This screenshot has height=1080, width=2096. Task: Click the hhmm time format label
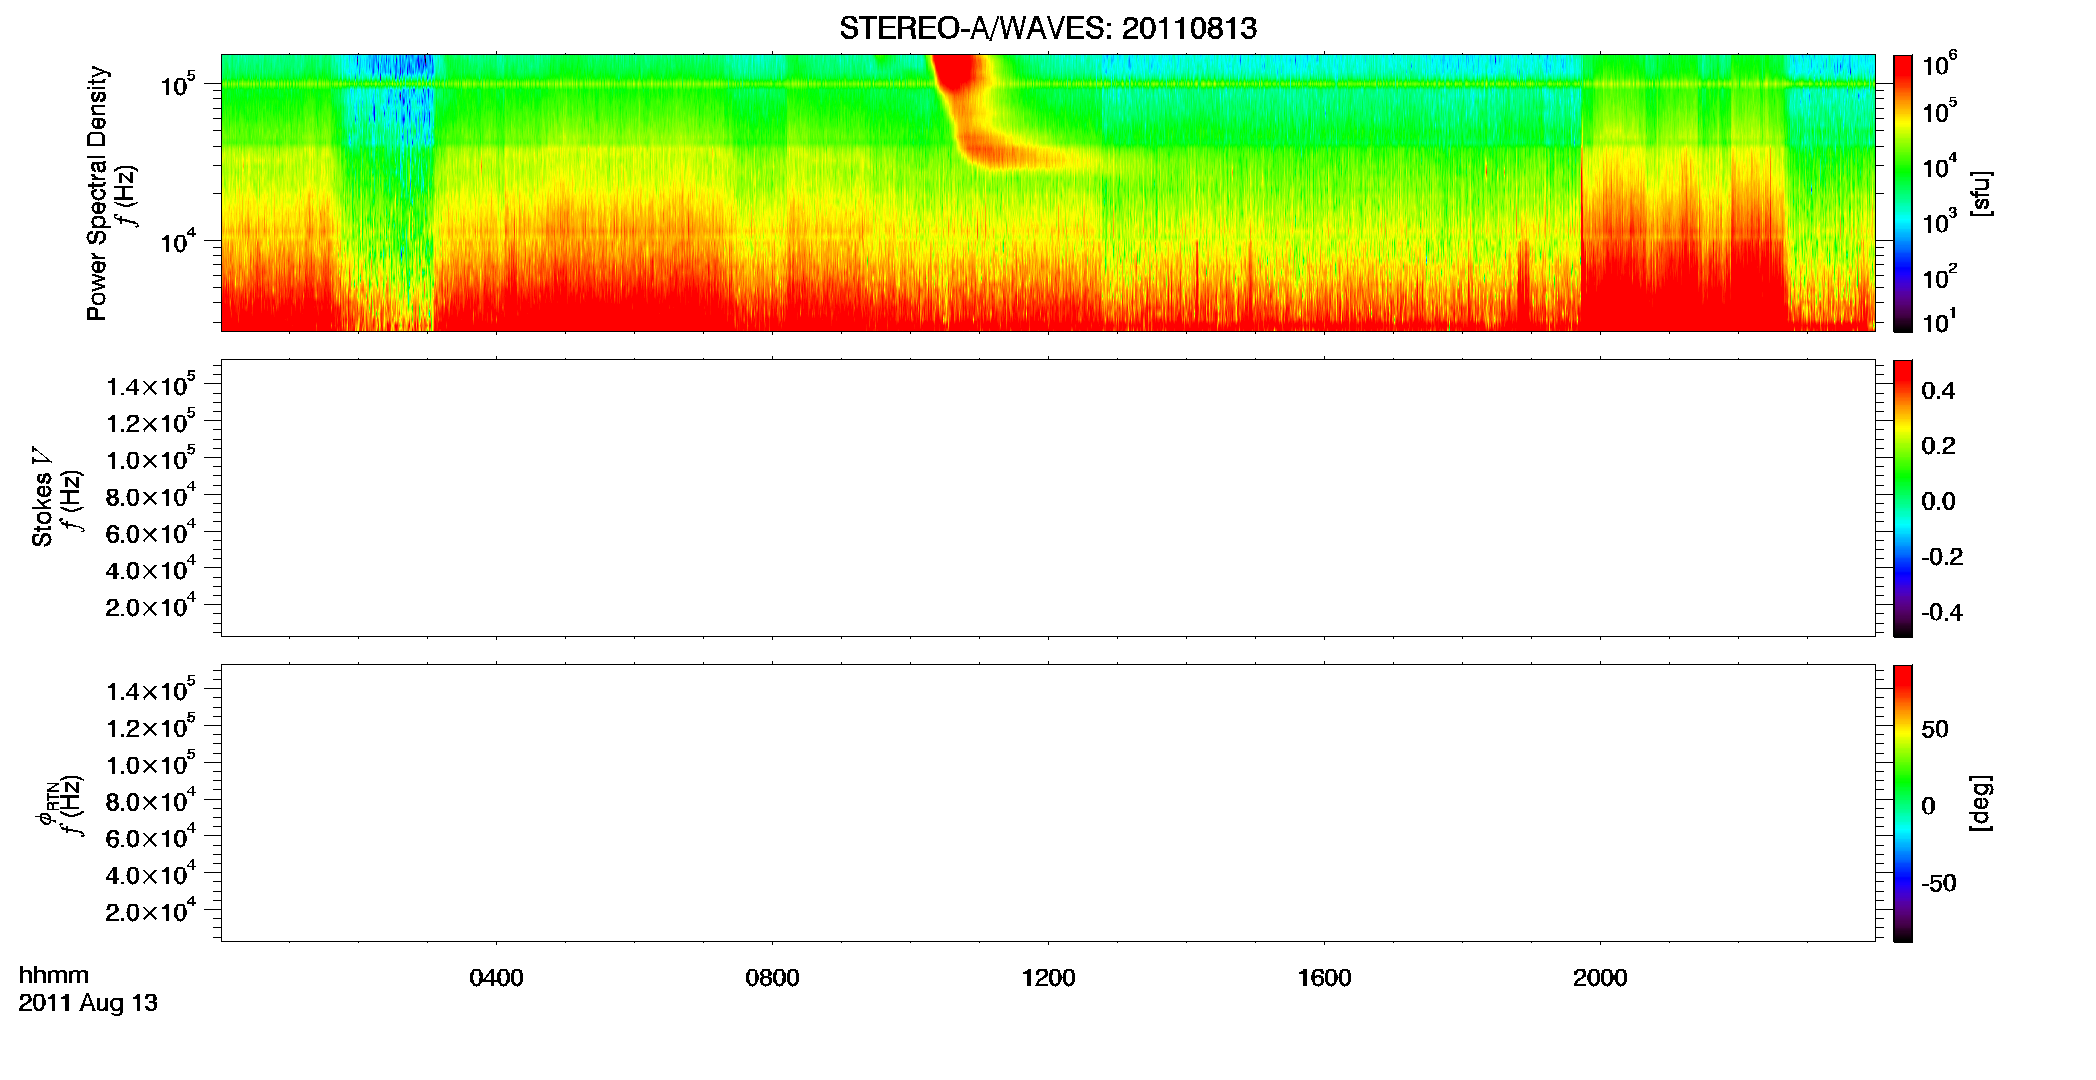pos(54,975)
